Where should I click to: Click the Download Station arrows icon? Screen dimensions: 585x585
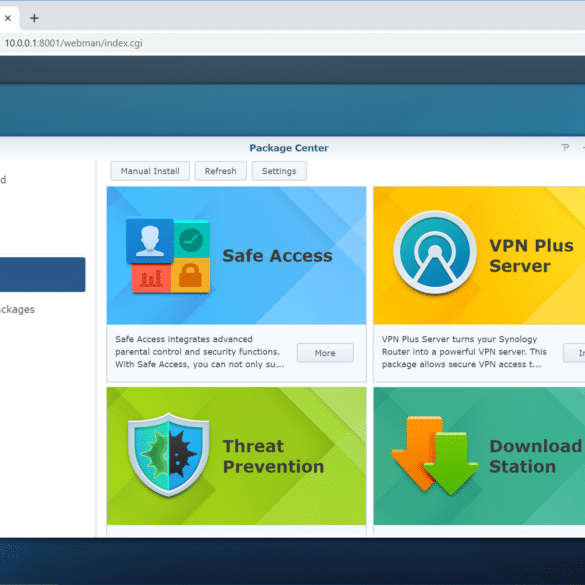click(x=435, y=456)
